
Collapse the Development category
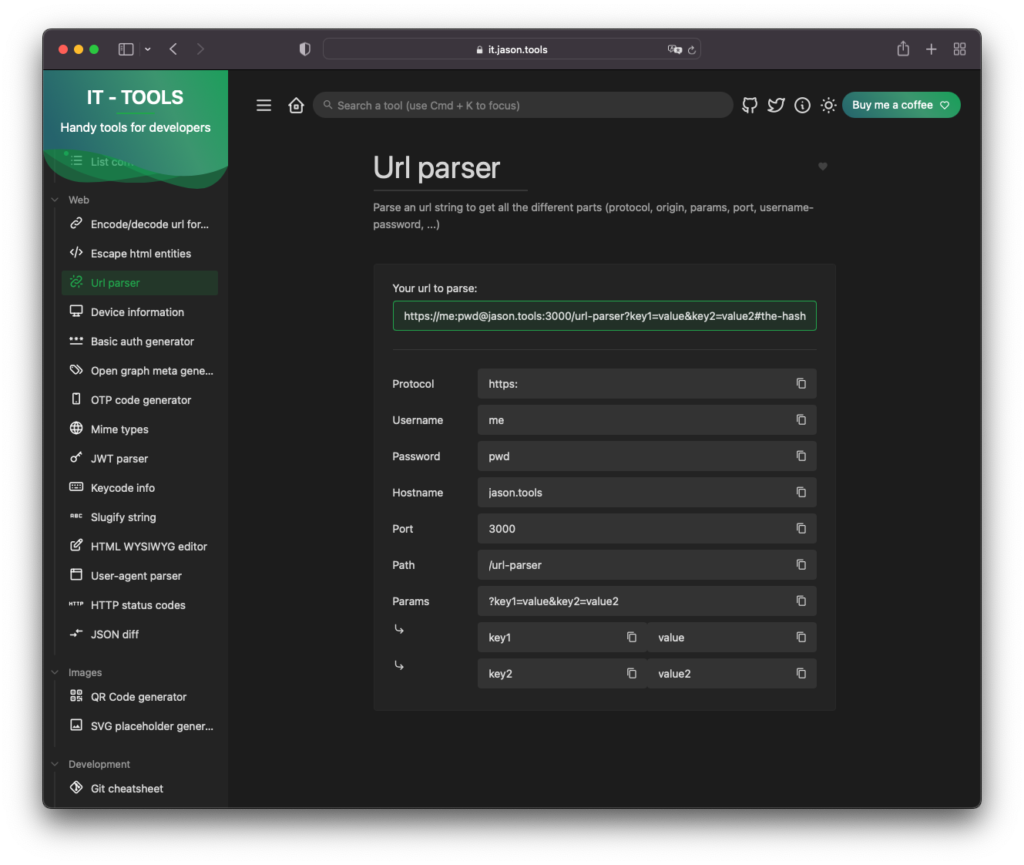click(x=55, y=764)
